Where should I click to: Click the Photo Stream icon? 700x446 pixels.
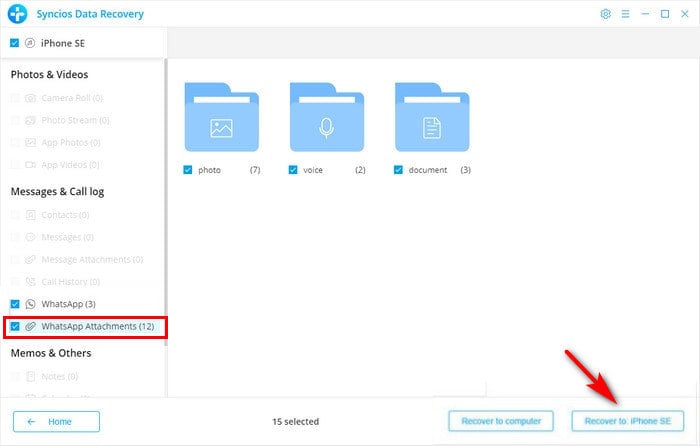pos(30,120)
